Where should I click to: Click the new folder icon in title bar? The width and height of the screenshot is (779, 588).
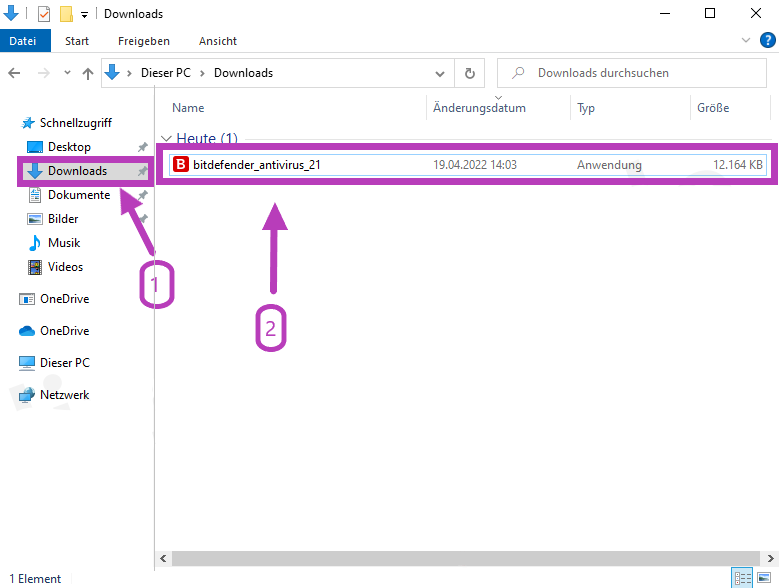pos(66,14)
